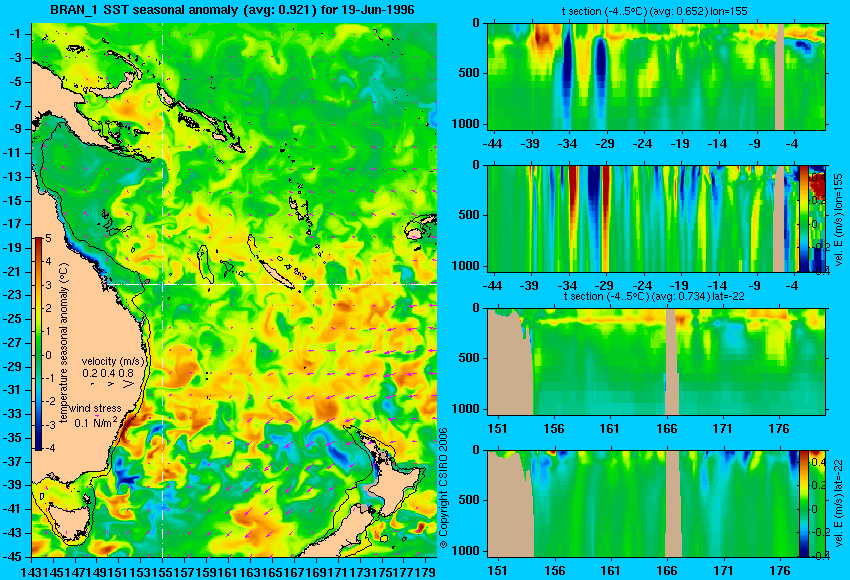850x580 pixels.
Task: Click the '500' depth tick of the lat=-22 temperature section
Action: click(x=469, y=358)
